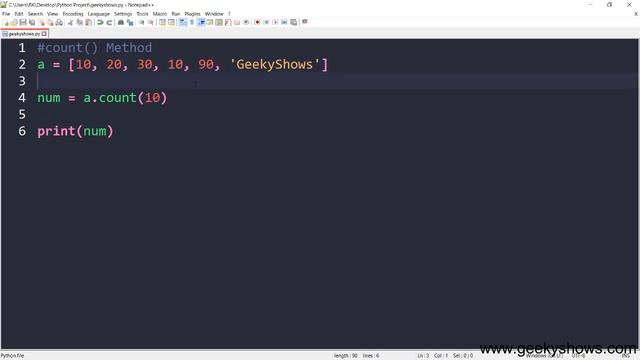The image size is (640, 360).
Task: Open Find with the binoculars icon
Action: [x=121, y=22]
